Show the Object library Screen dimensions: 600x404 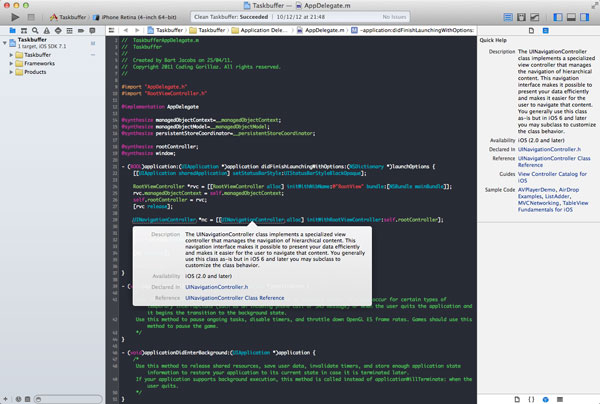(546, 399)
